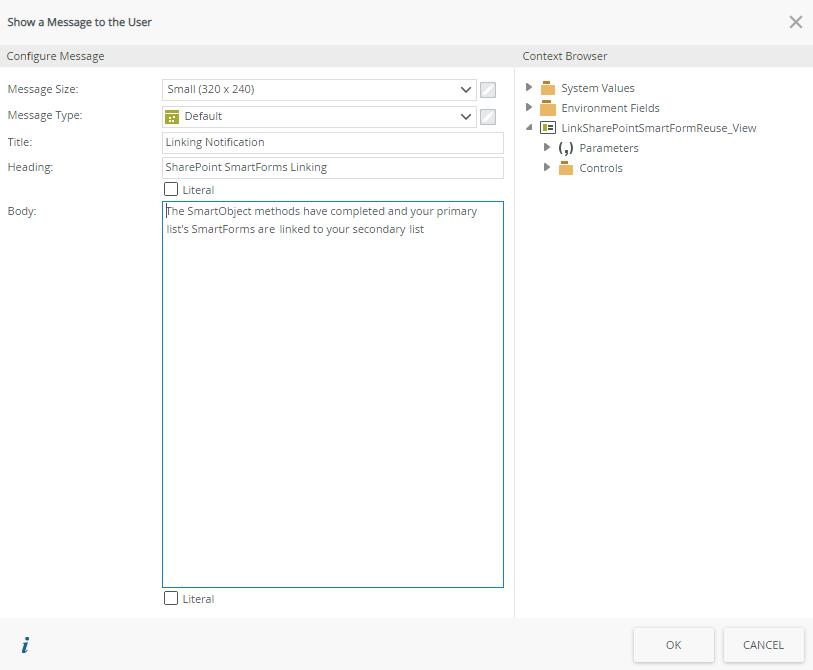The width and height of the screenshot is (813, 670).
Task: Expand the Environment Fields node
Action: (529, 108)
